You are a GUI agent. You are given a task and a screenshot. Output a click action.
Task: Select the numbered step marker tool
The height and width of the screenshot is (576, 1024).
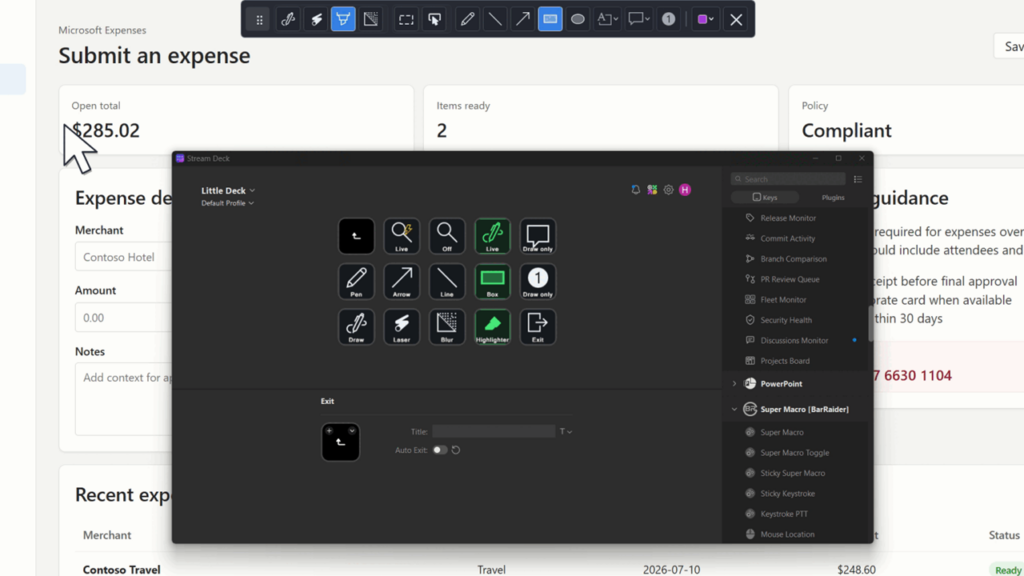click(x=668, y=20)
